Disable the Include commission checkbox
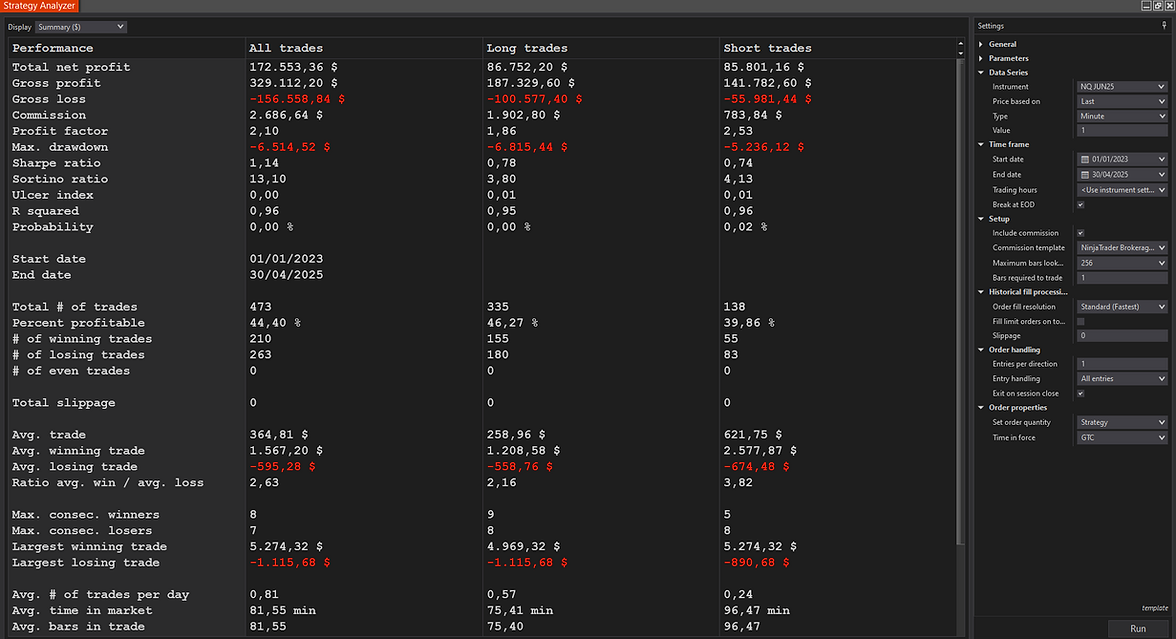Screen dimensions: 1176x639 coord(1081,233)
